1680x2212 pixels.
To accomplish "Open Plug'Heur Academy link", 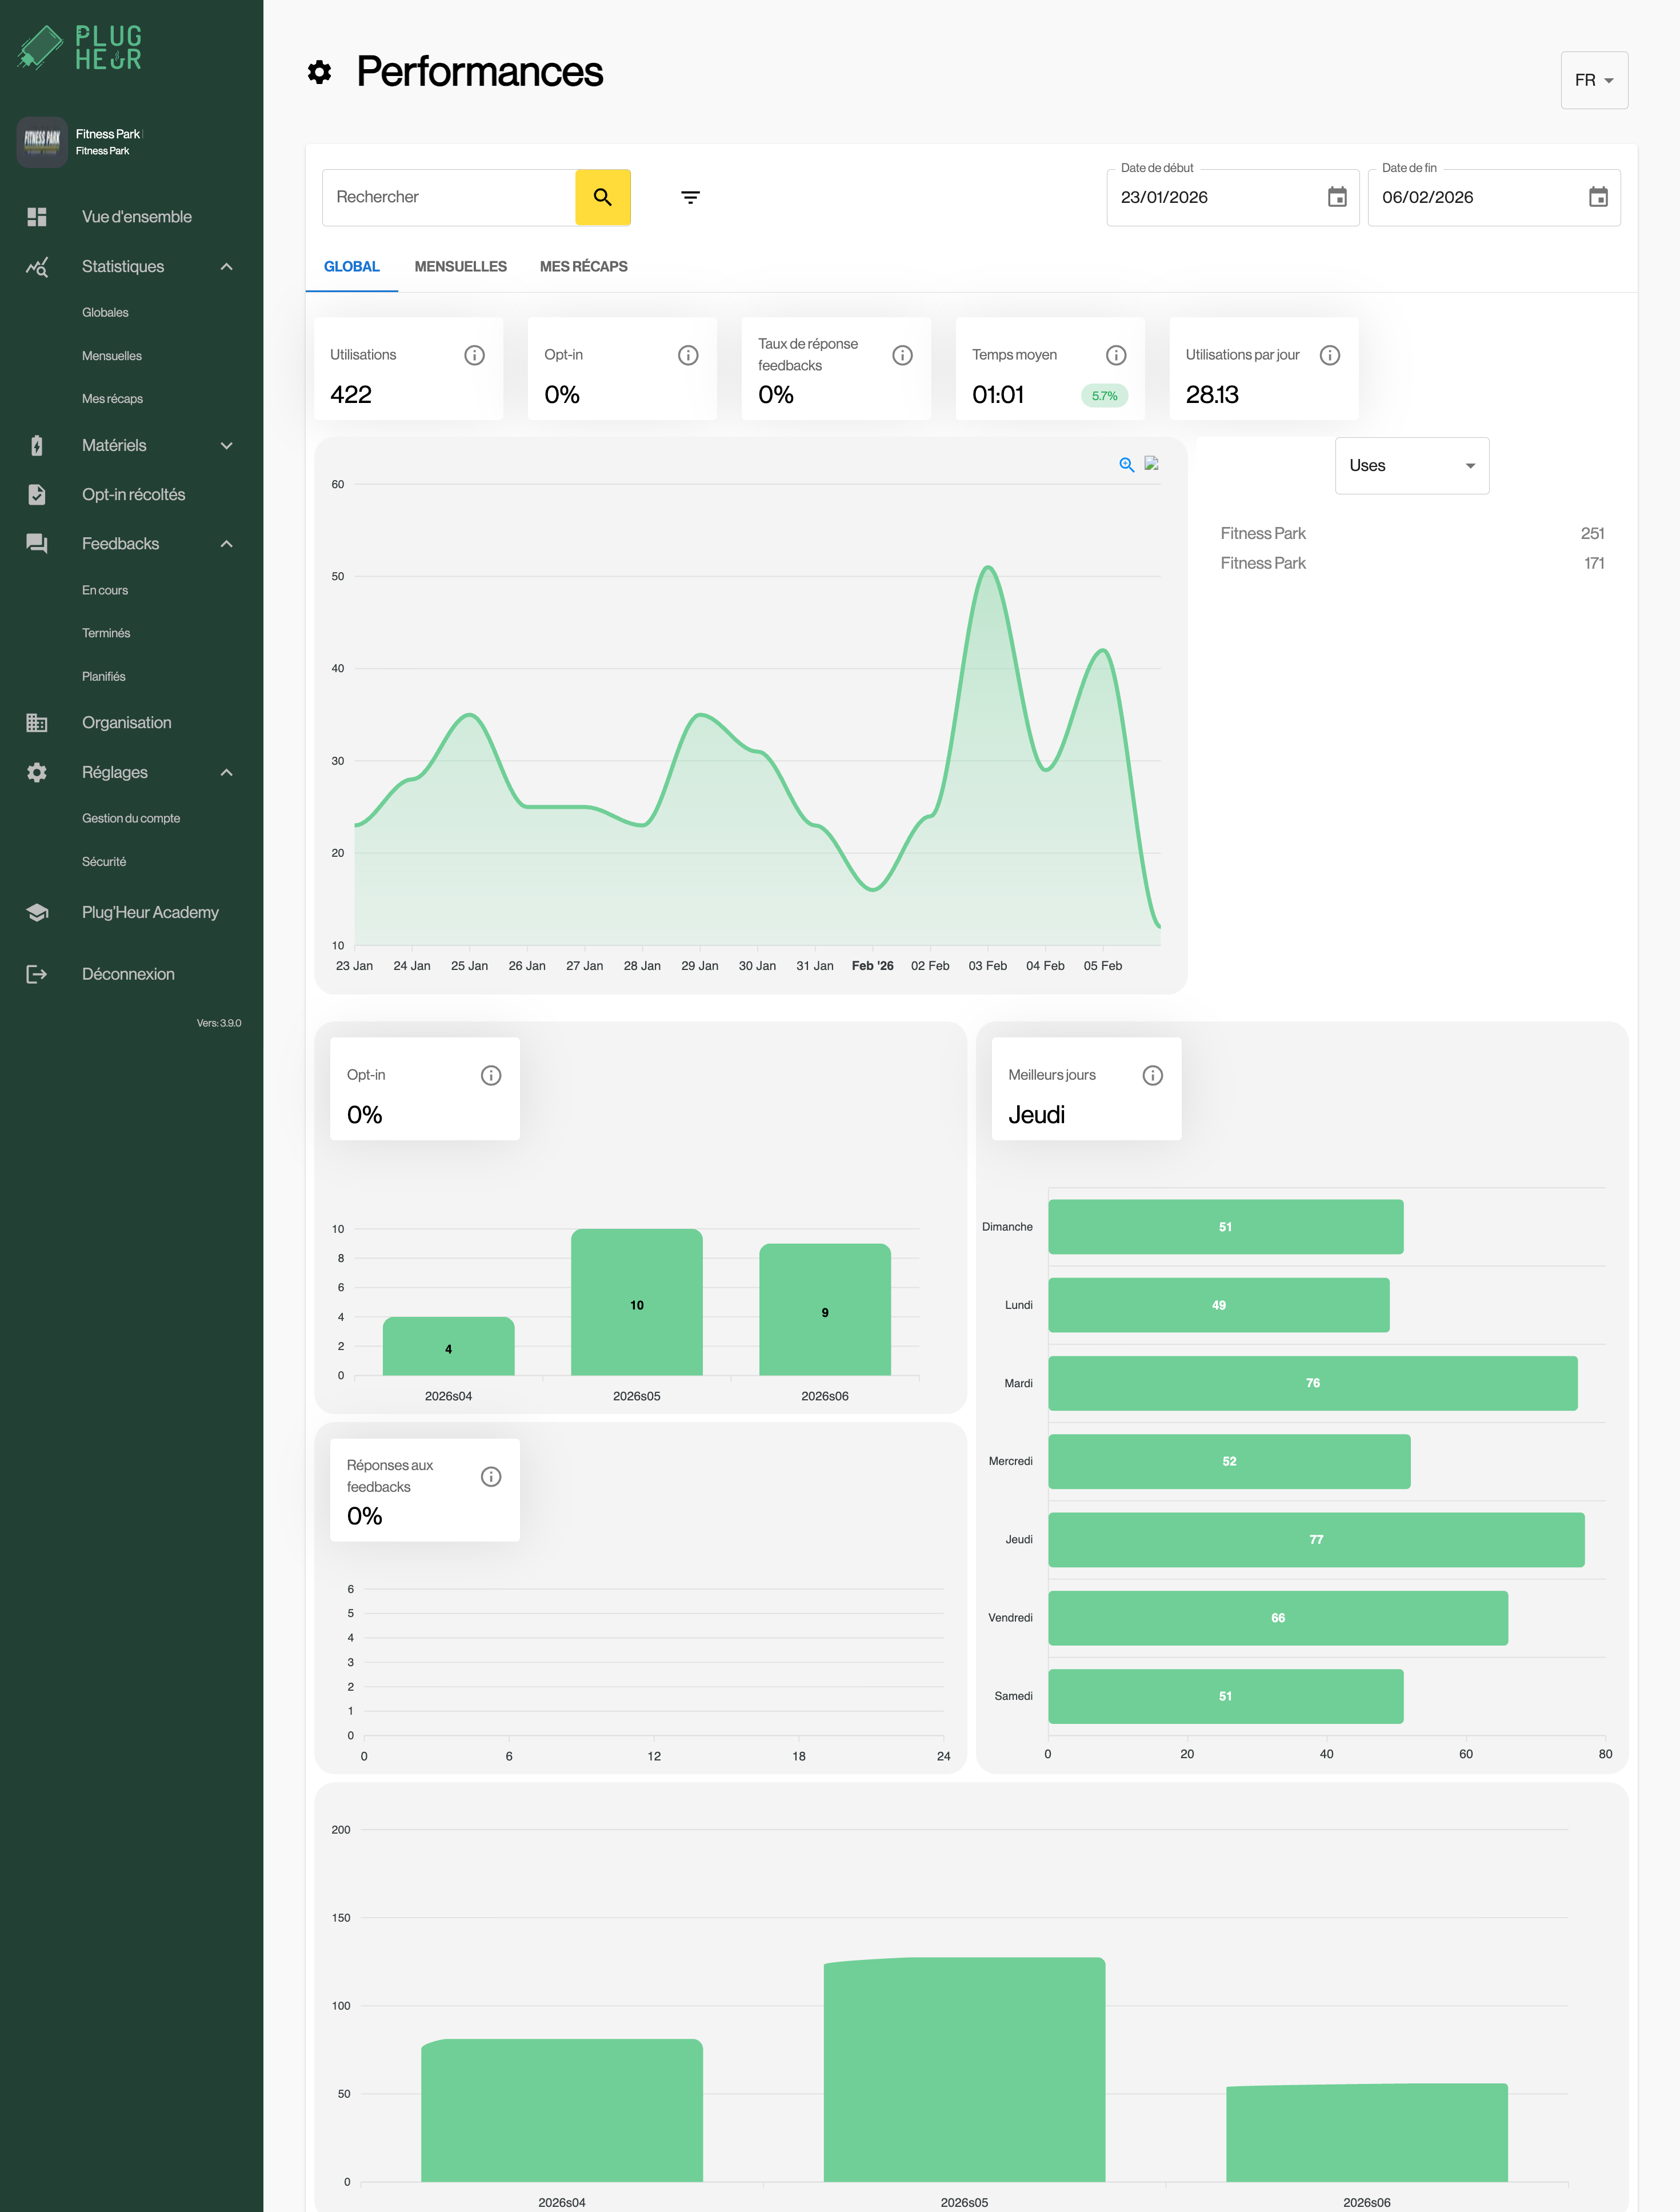I will pos(150,912).
